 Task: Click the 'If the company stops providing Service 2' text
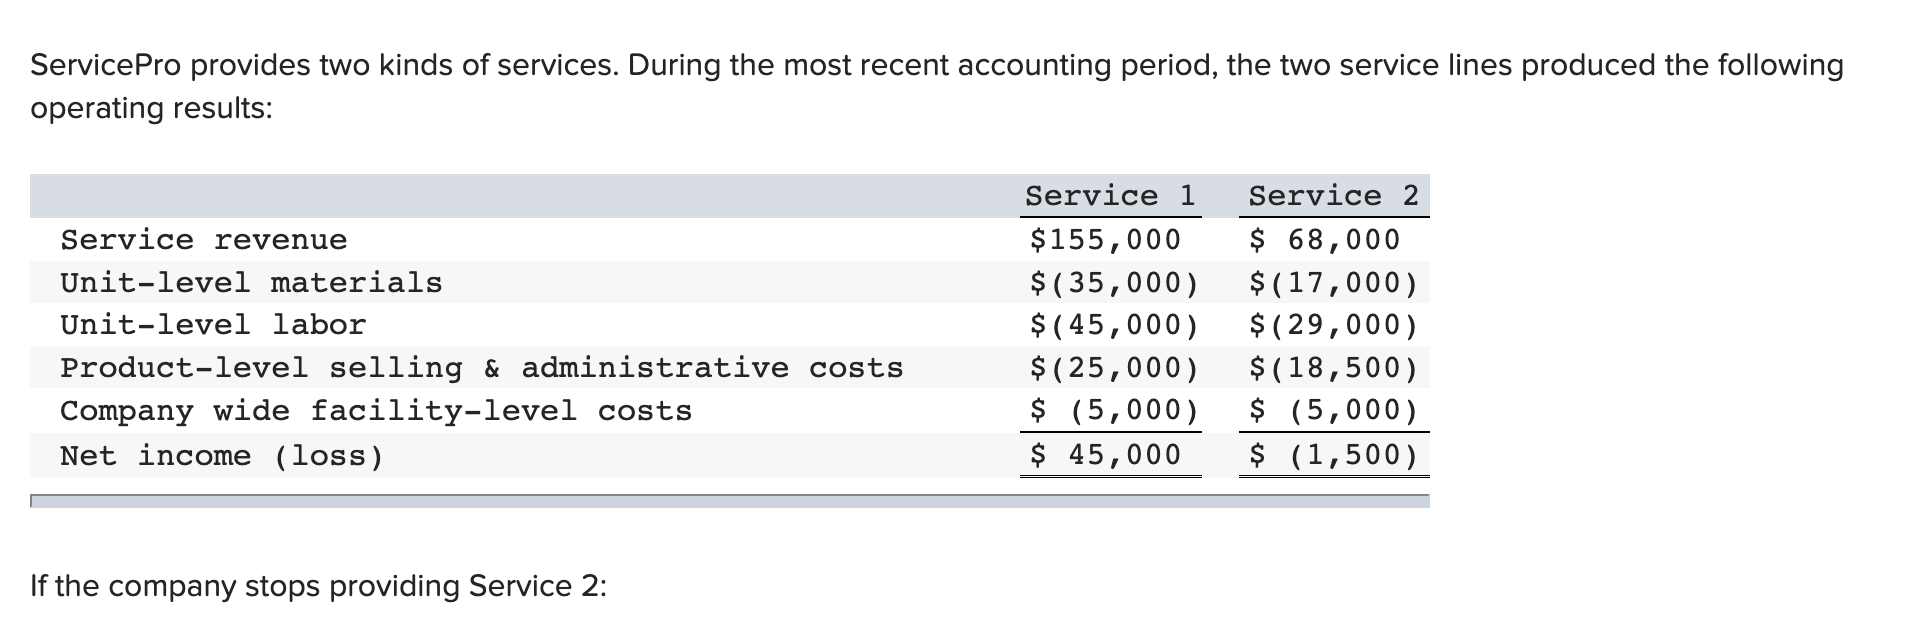click(318, 585)
